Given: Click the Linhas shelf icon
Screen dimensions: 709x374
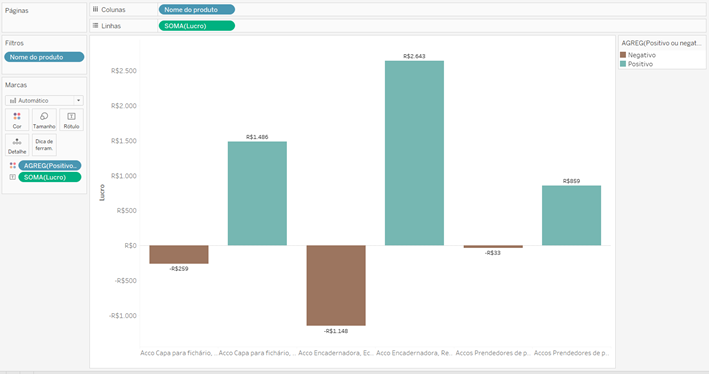Looking at the screenshot, I should pyautogui.click(x=95, y=26).
